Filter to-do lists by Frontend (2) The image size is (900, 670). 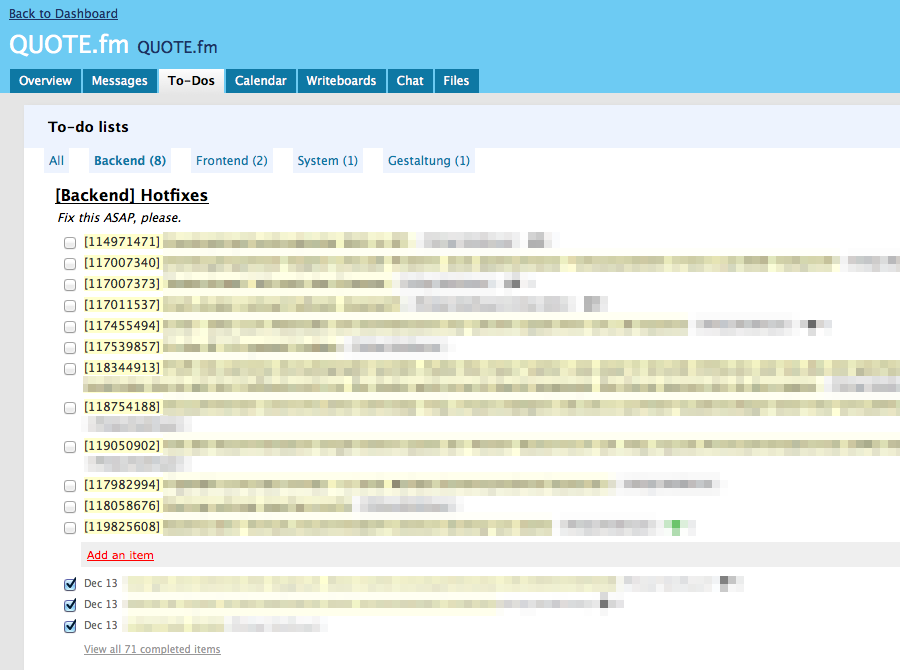[x=231, y=161]
